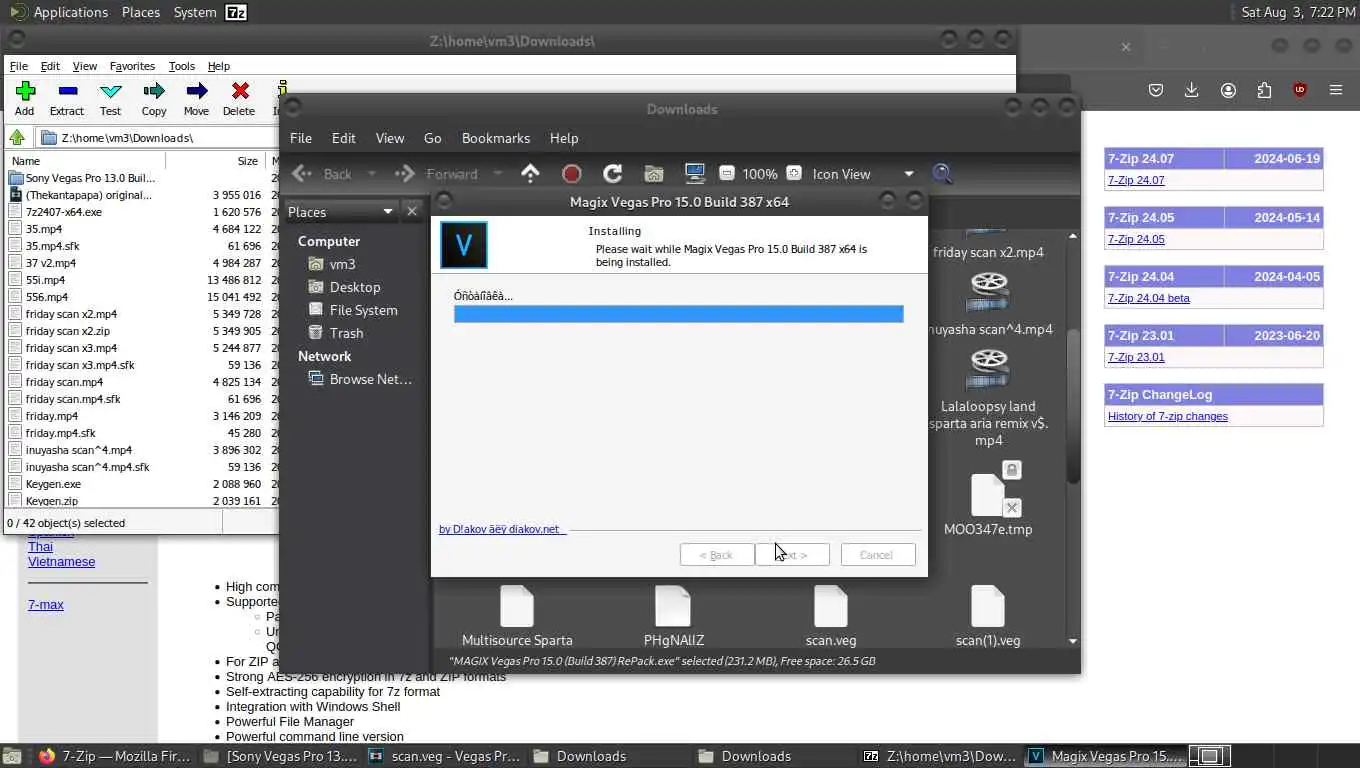The height and width of the screenshot is (768, 1360).
Task: Open the Favorites menu in 7-Zip
Action: click(x=132, y=66)
